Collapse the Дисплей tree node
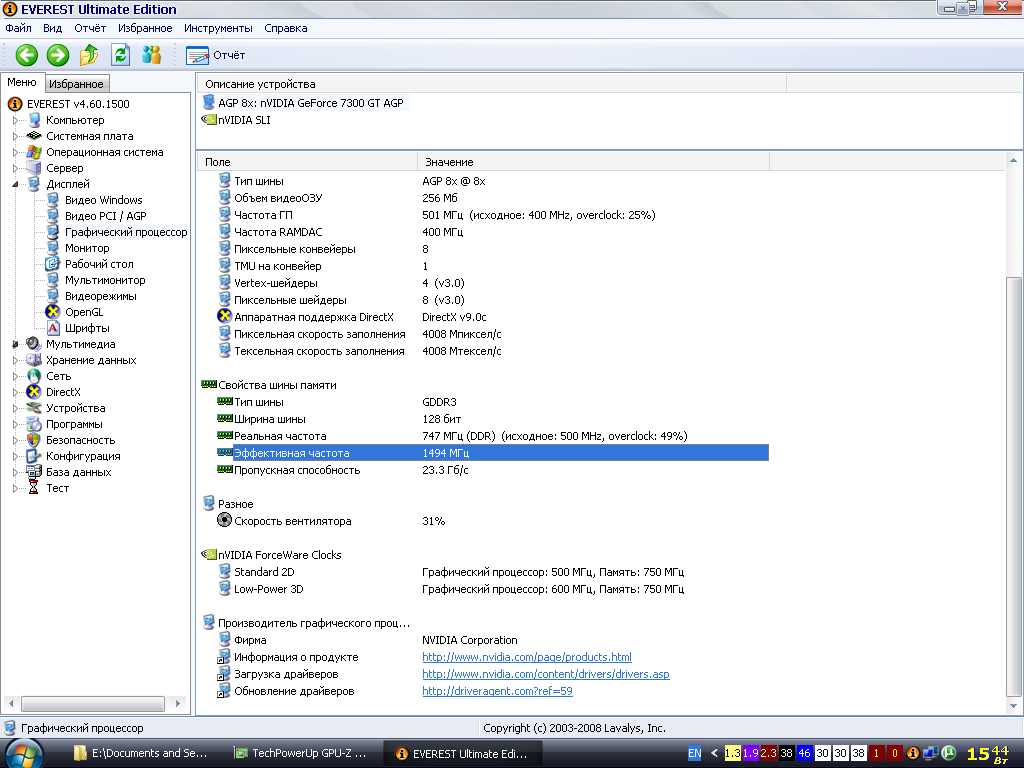 (x=15, y=184)
